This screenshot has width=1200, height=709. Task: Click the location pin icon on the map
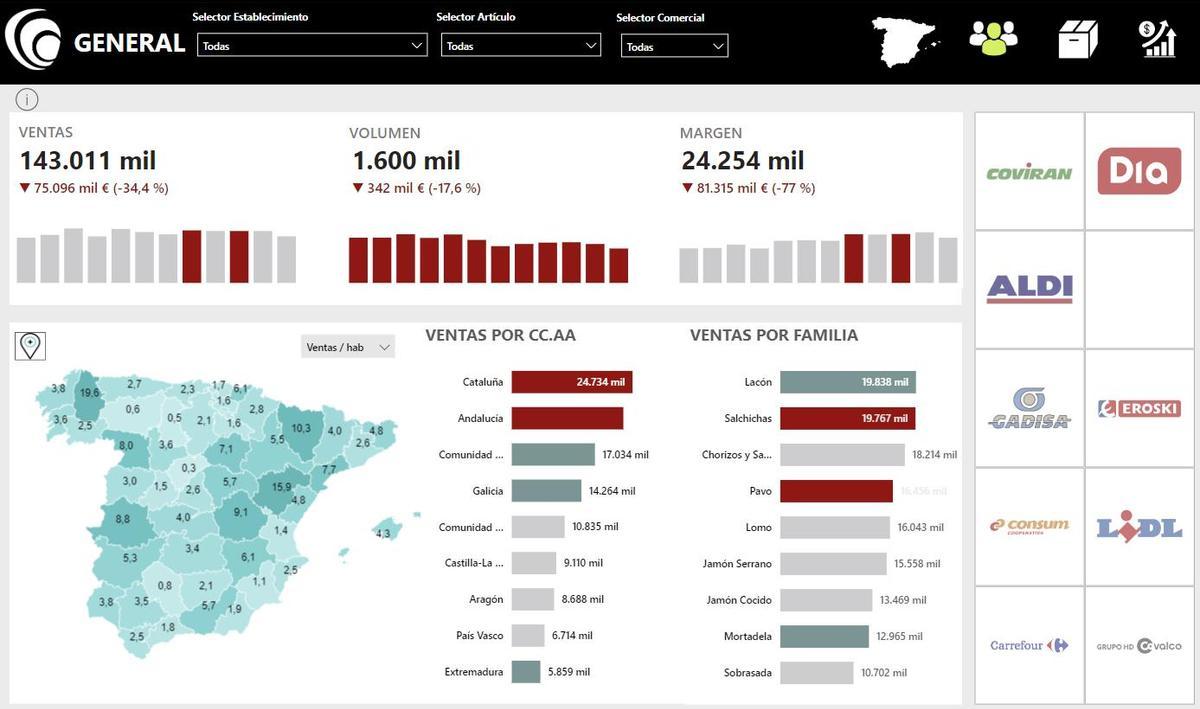[30, 346]
